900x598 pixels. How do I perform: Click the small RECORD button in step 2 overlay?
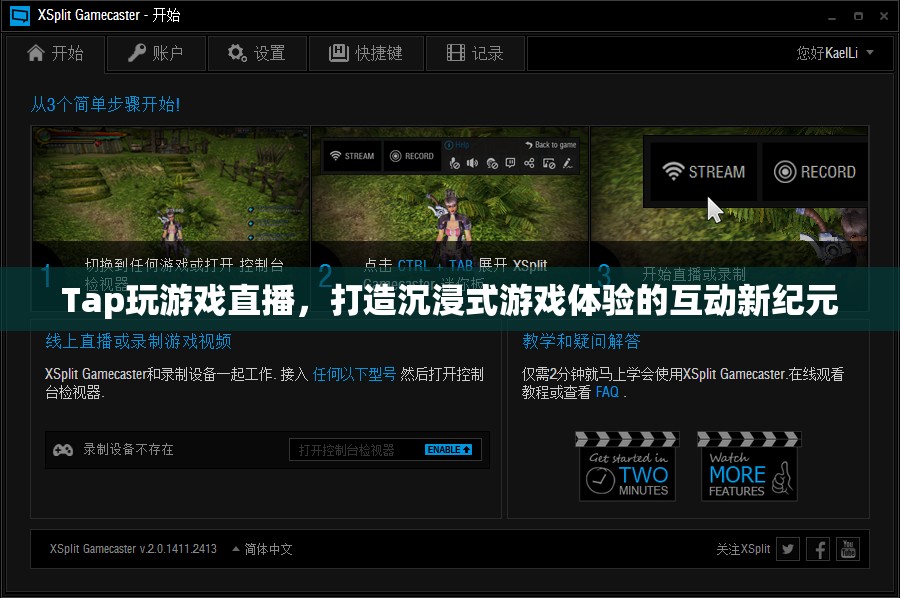(412, 156)
